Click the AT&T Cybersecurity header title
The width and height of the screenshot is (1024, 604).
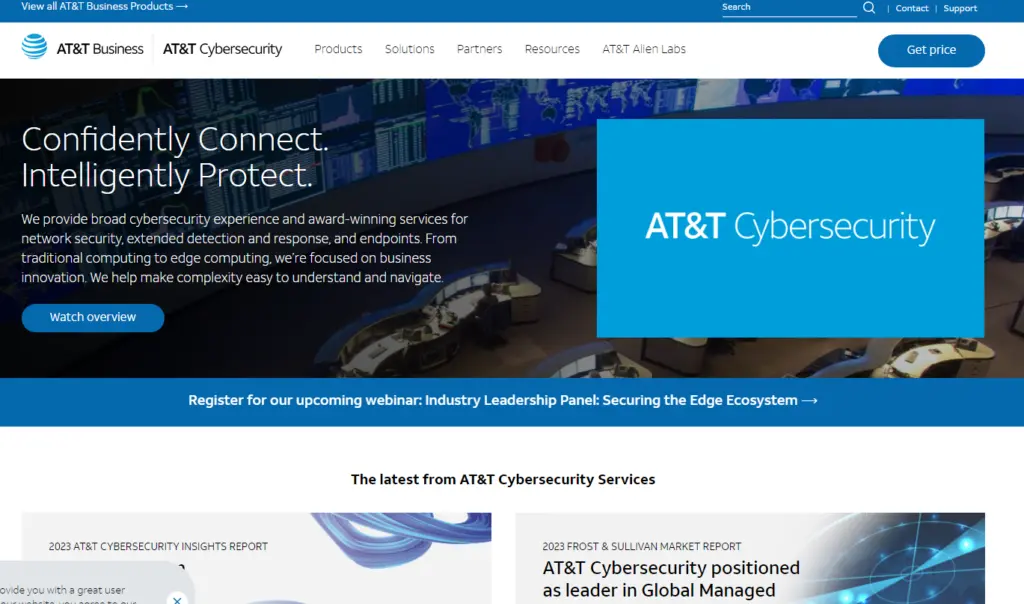tap(222, 49)
